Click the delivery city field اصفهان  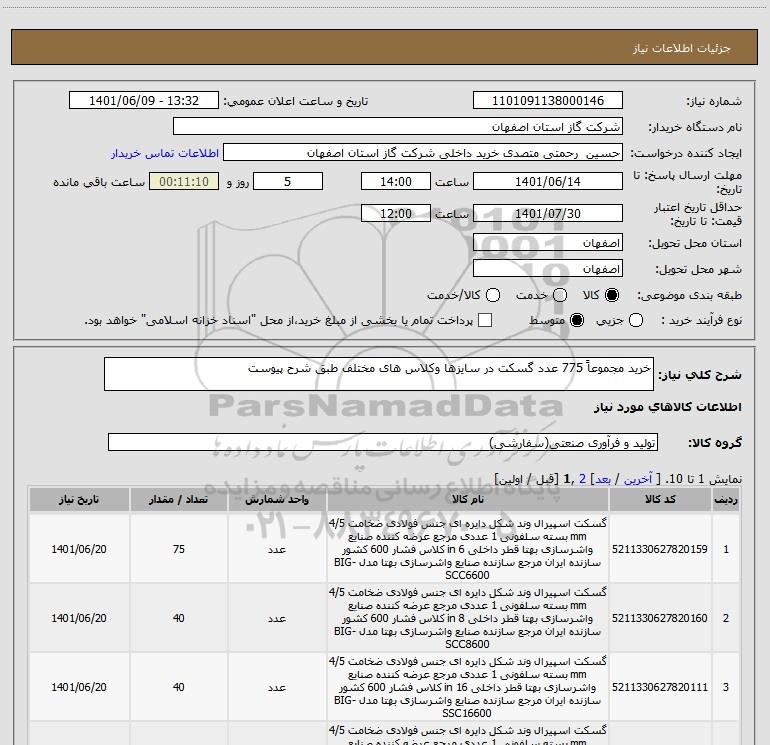click(x=548, y=269)
